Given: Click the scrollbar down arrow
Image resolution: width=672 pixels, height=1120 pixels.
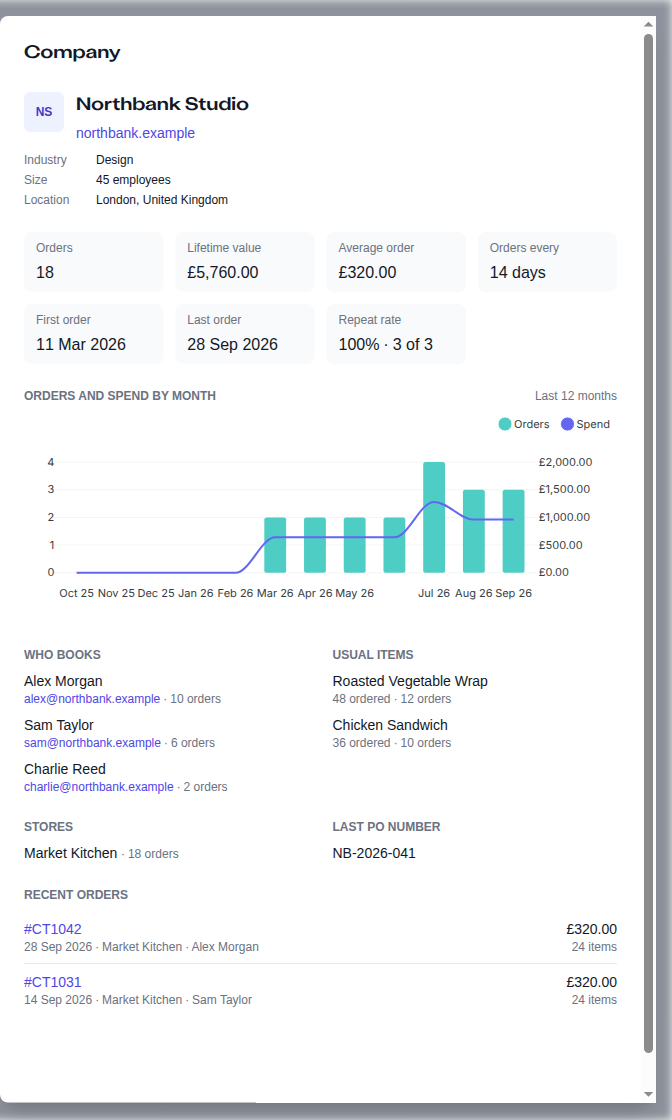Looking at the screenshot, I should [x=648, y=1094].
